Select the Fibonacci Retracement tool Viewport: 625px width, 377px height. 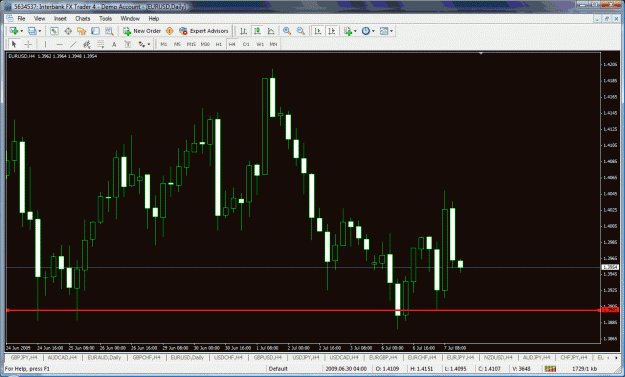pos(100,44)
